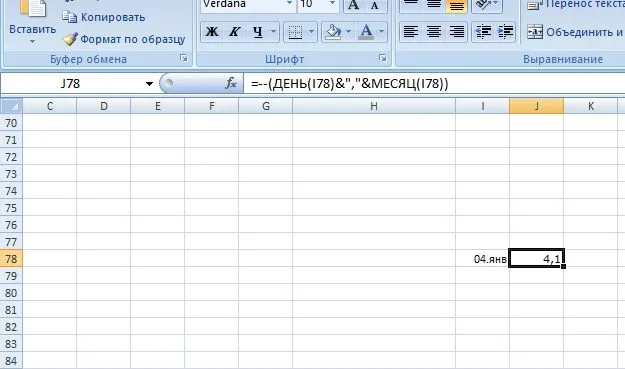Image resolution: width=625 pixels, height=369 pixels.
Task: Open the dropdown arrow under Вставить
Action: [32, 41]
